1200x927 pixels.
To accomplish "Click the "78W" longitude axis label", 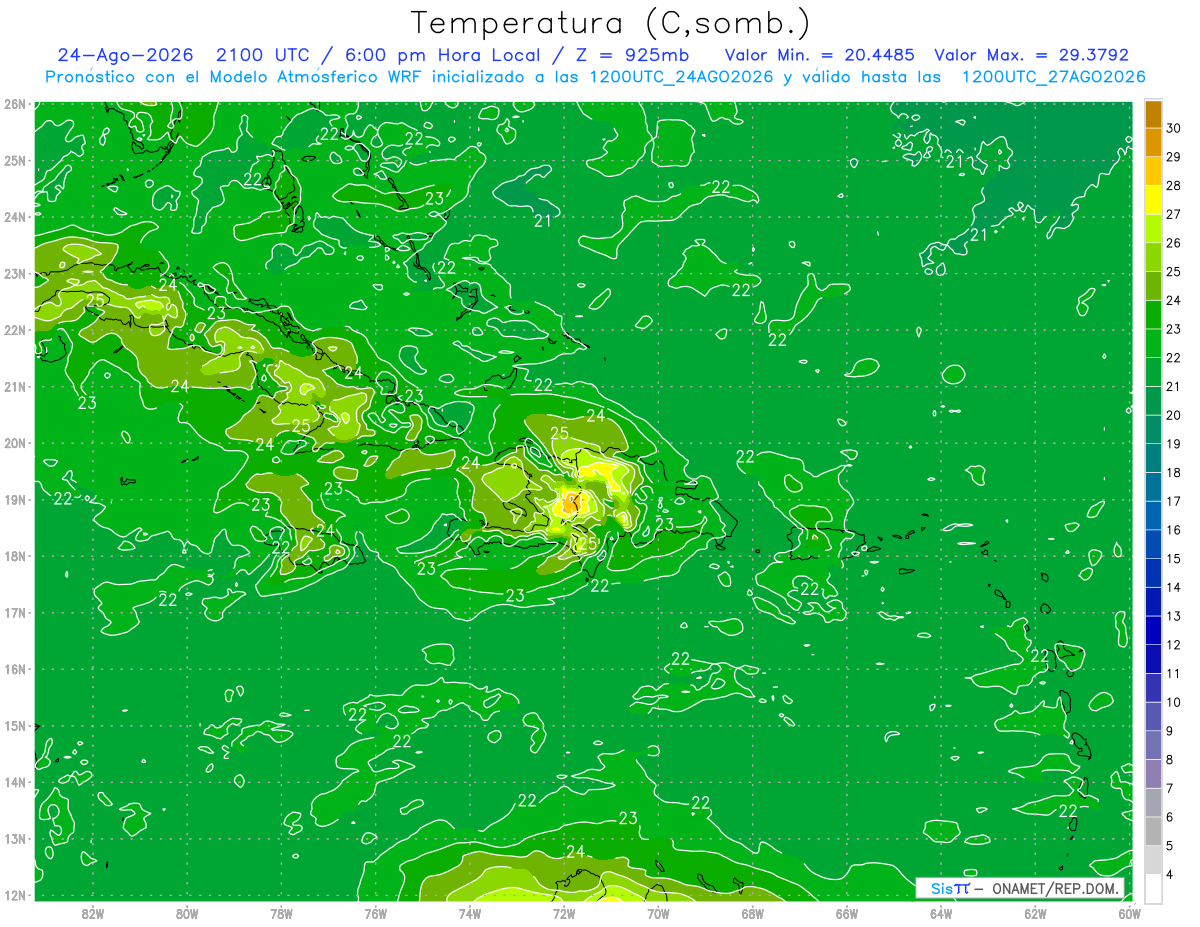I will click(x=281, y=913).
